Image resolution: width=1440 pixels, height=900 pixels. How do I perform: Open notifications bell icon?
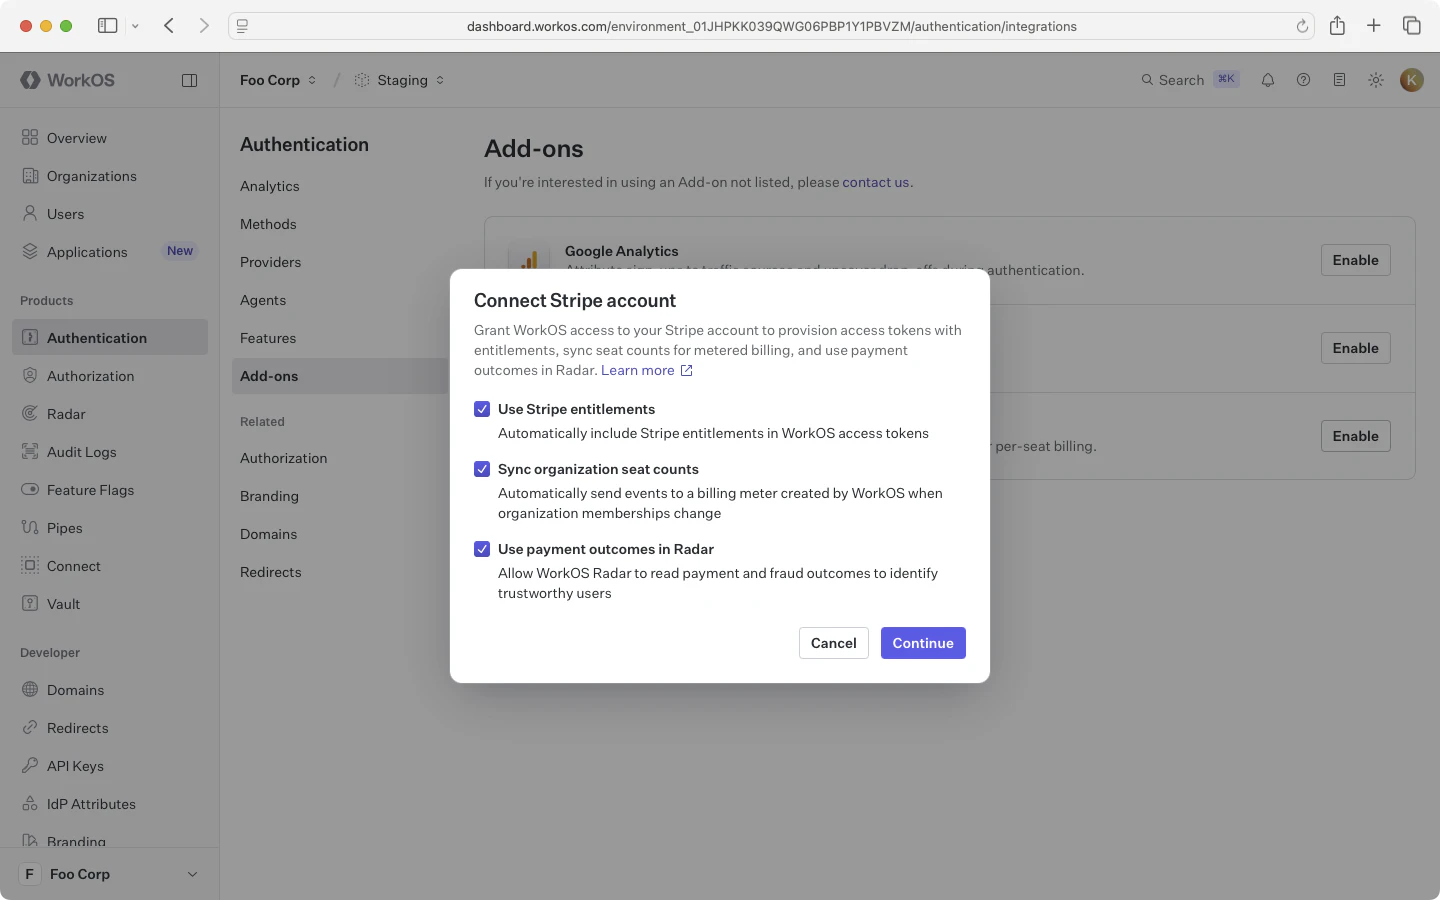point(1268,80)
